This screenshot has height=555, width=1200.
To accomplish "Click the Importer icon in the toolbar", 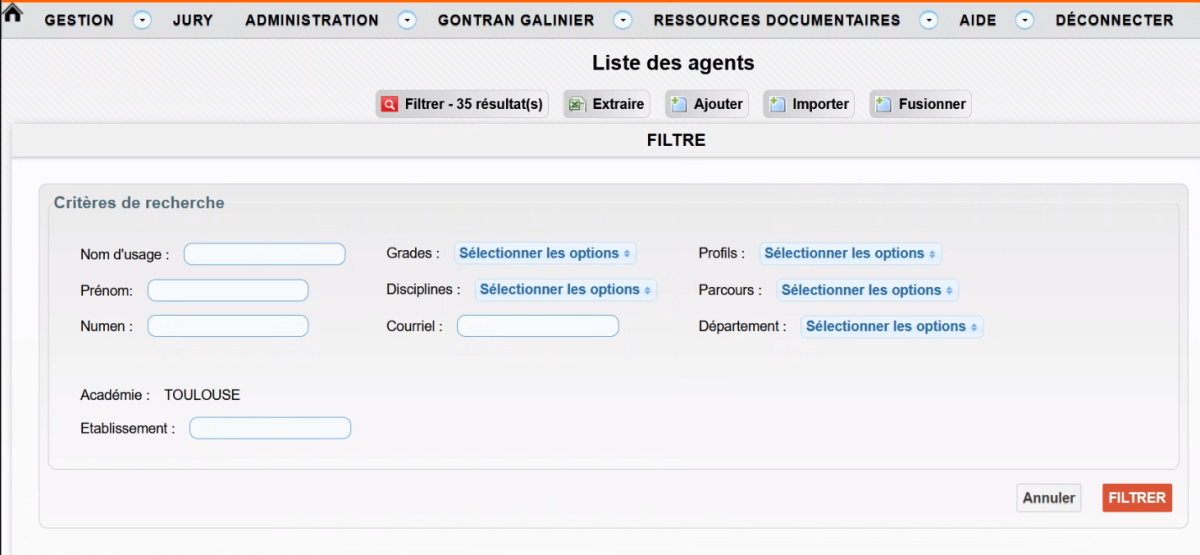I will (777, 104).
